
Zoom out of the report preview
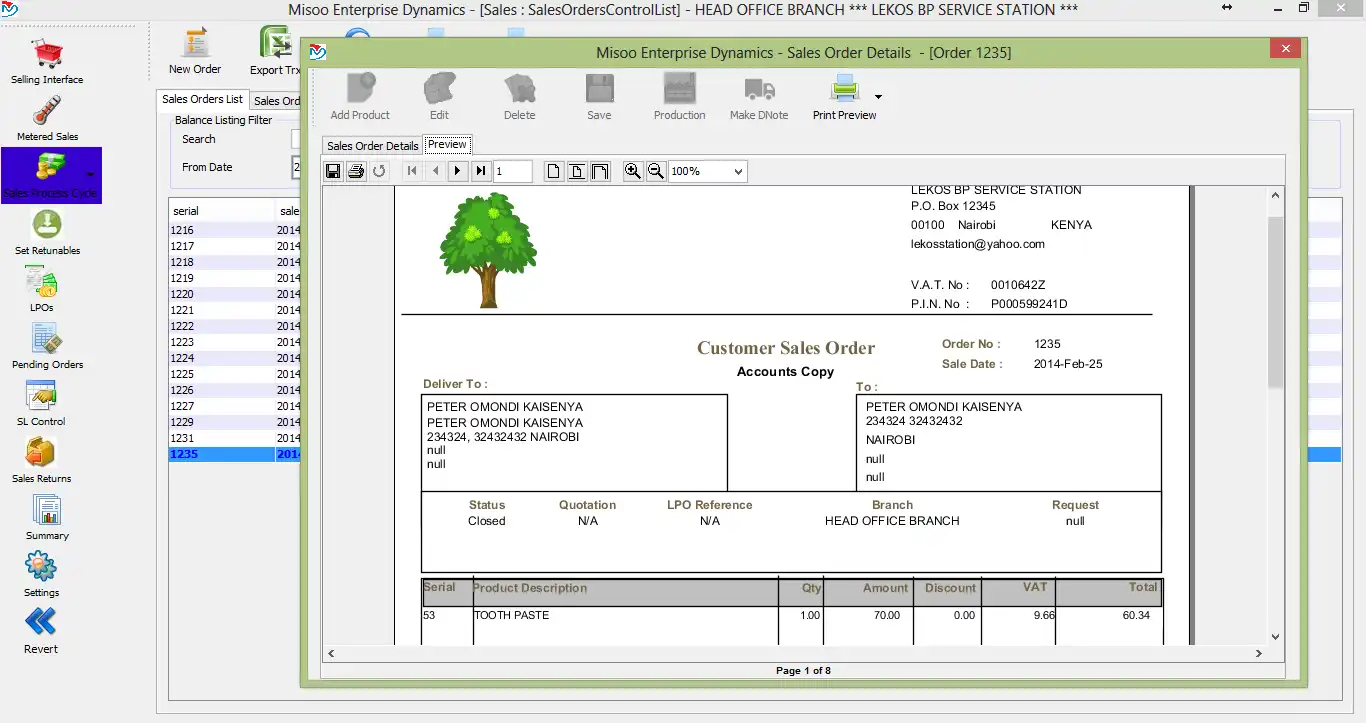click(656, 171)
